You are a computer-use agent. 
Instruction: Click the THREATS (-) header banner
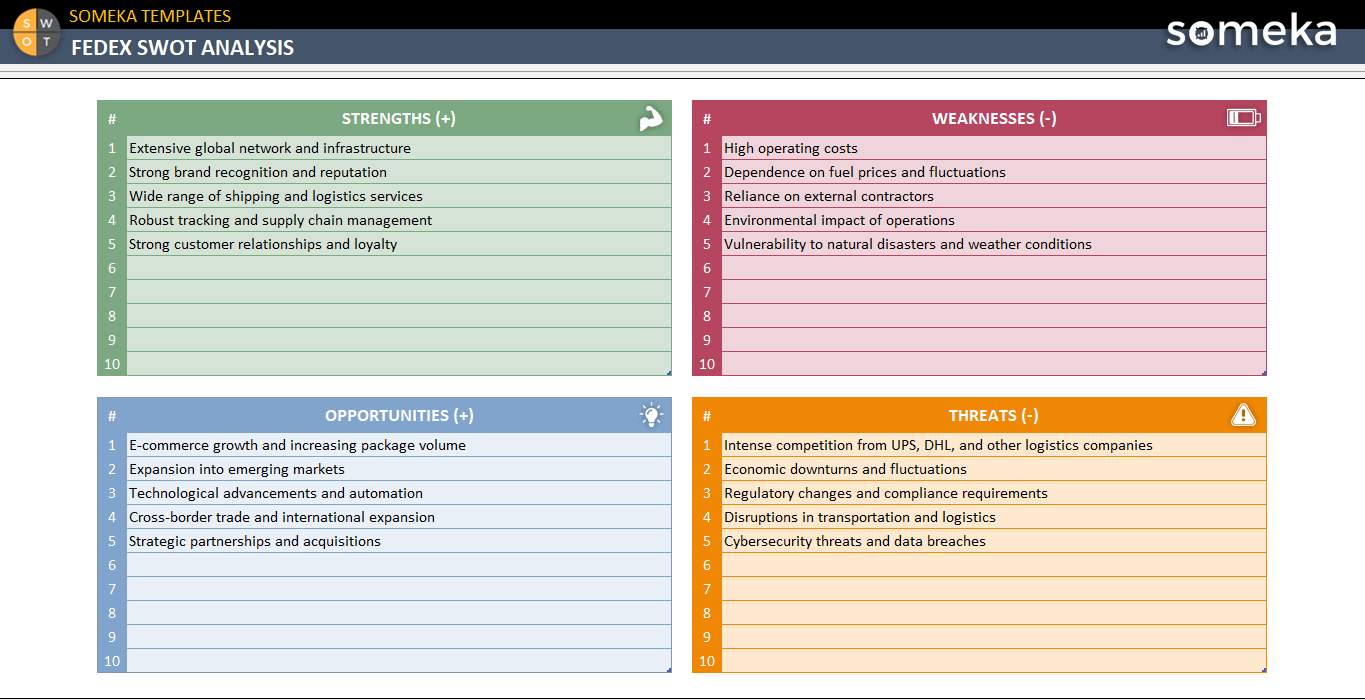pos(993,414)
